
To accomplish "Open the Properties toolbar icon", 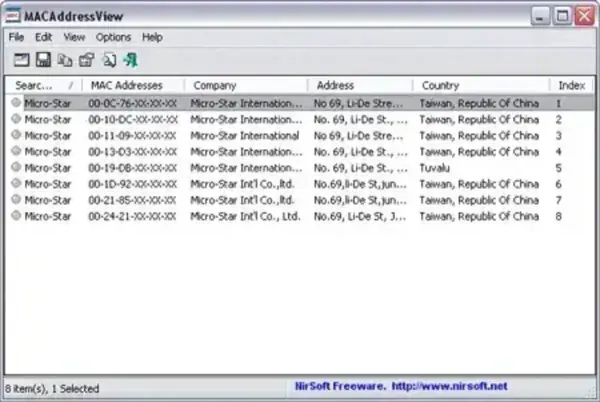I will pyautogui.click(x=87, y=60).
